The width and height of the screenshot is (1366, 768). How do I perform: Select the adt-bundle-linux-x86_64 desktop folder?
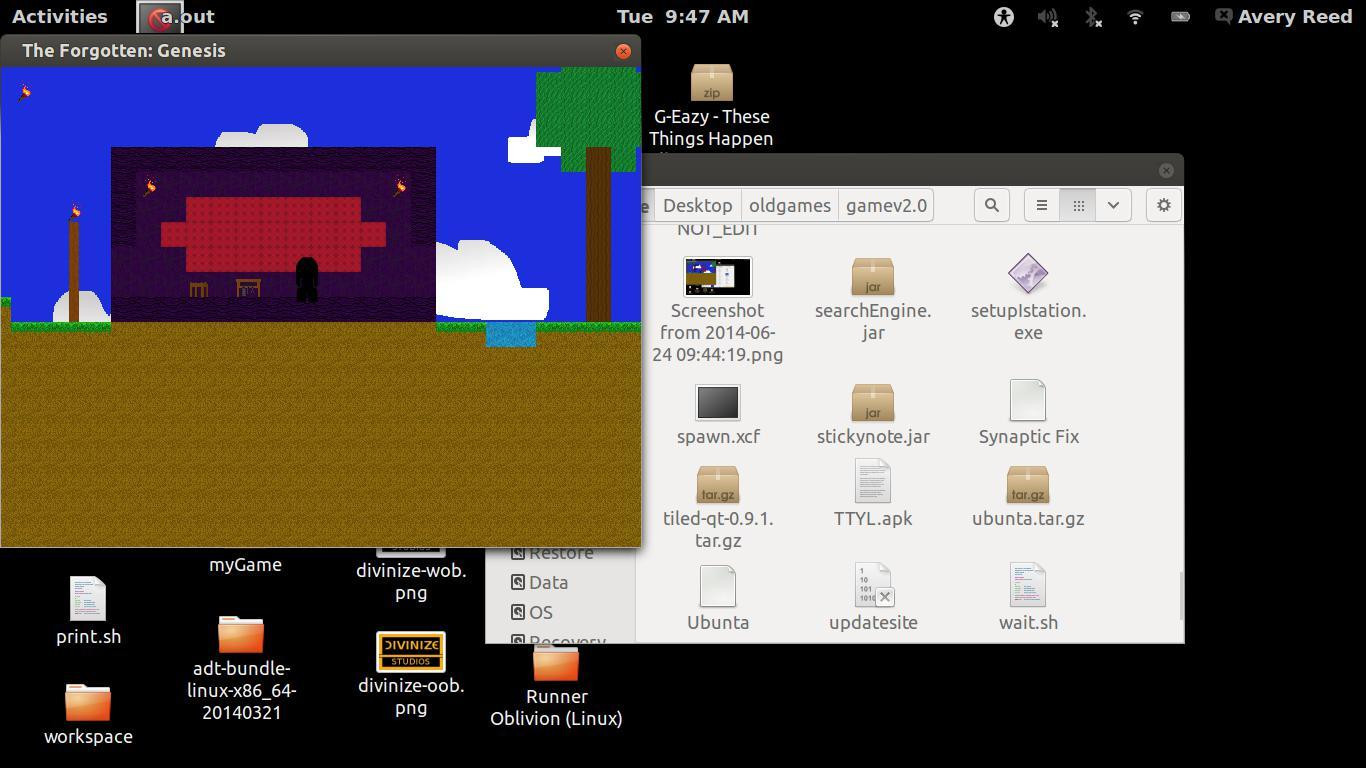[241, 668]
